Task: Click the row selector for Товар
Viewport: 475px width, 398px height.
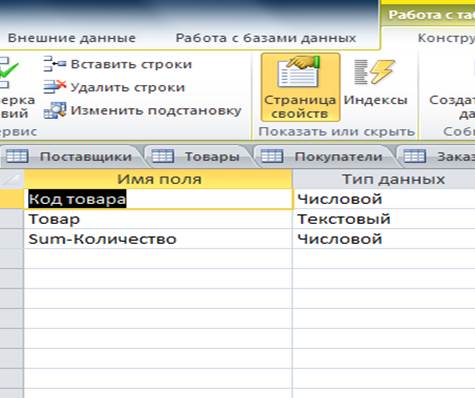Action: point(12,219)
